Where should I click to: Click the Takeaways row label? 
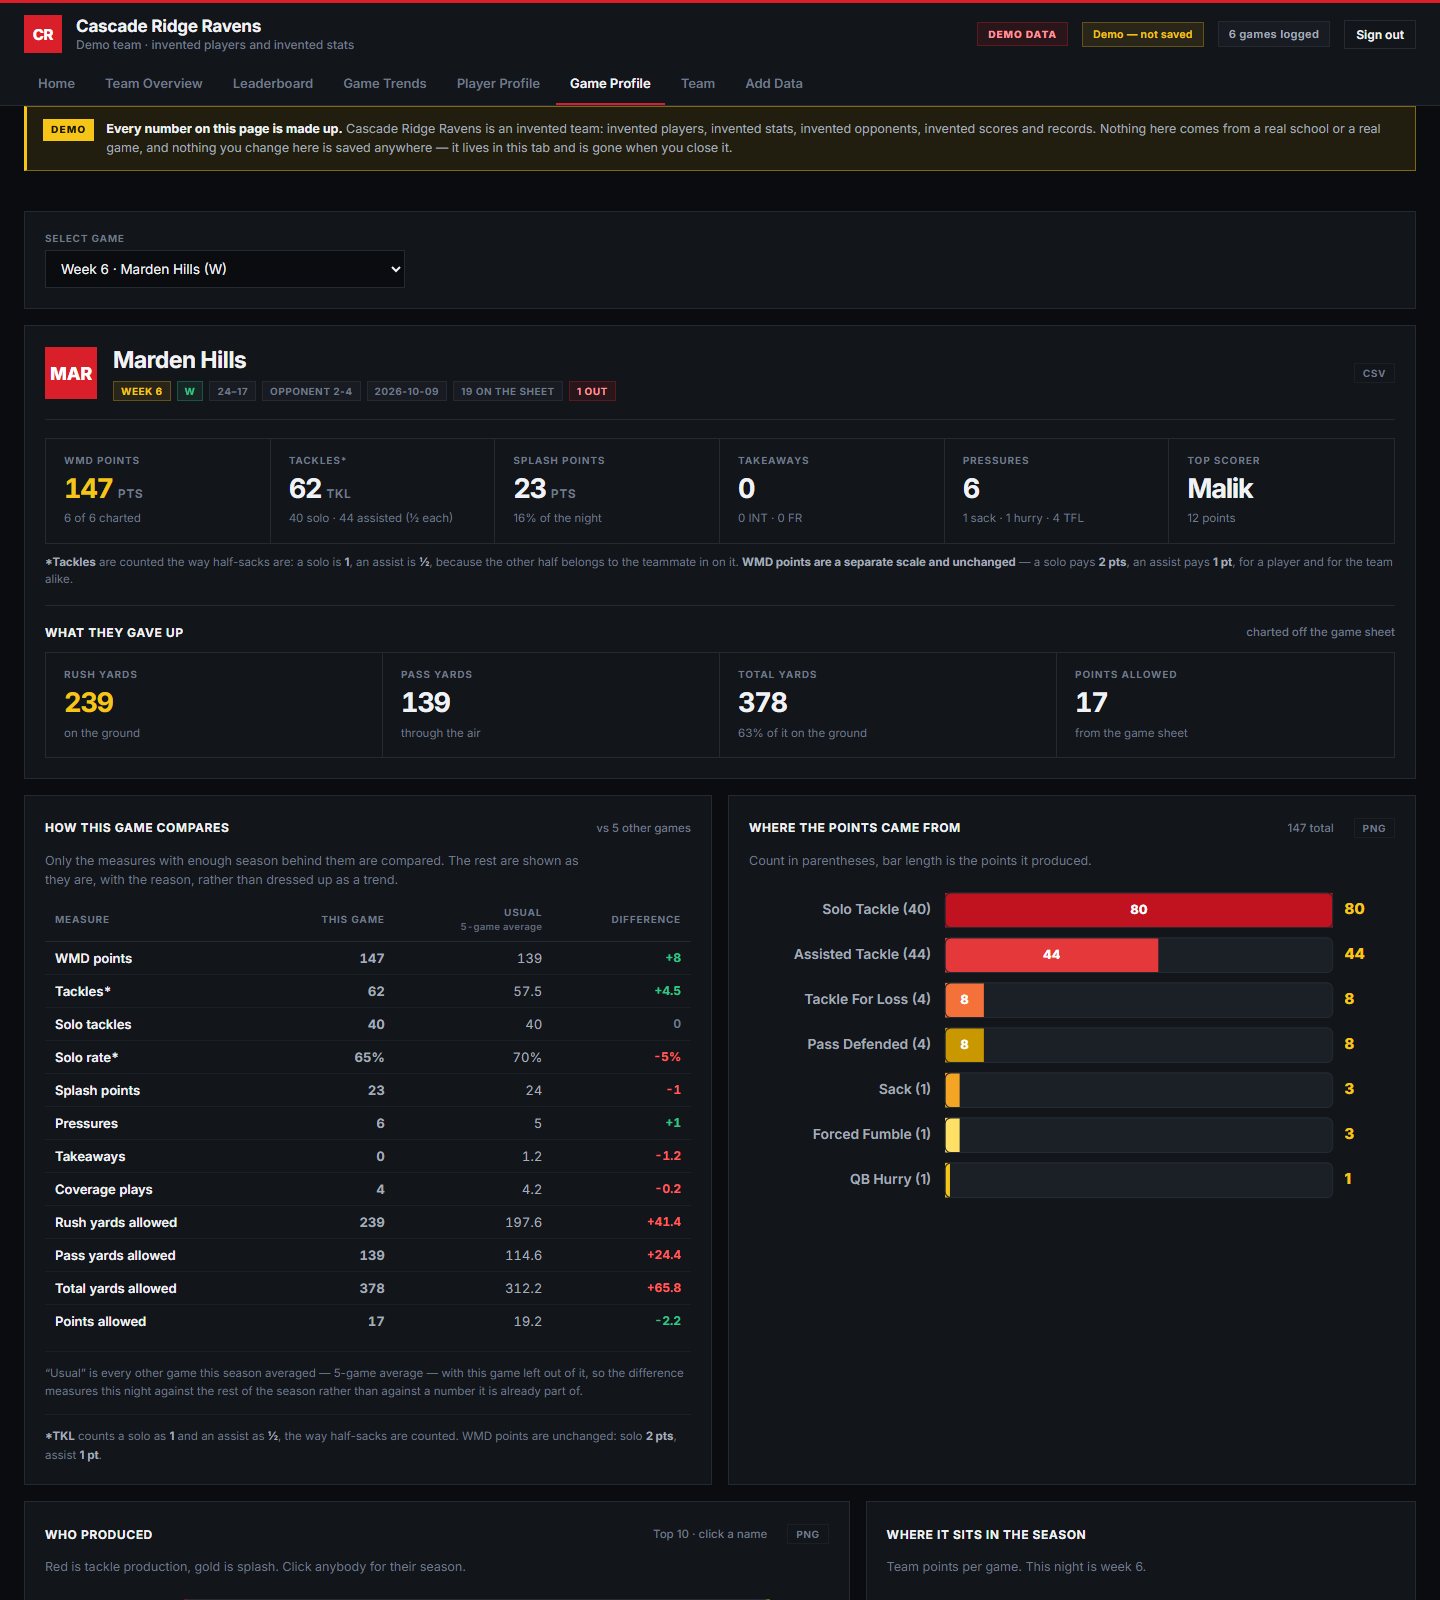click(90, 1156)
